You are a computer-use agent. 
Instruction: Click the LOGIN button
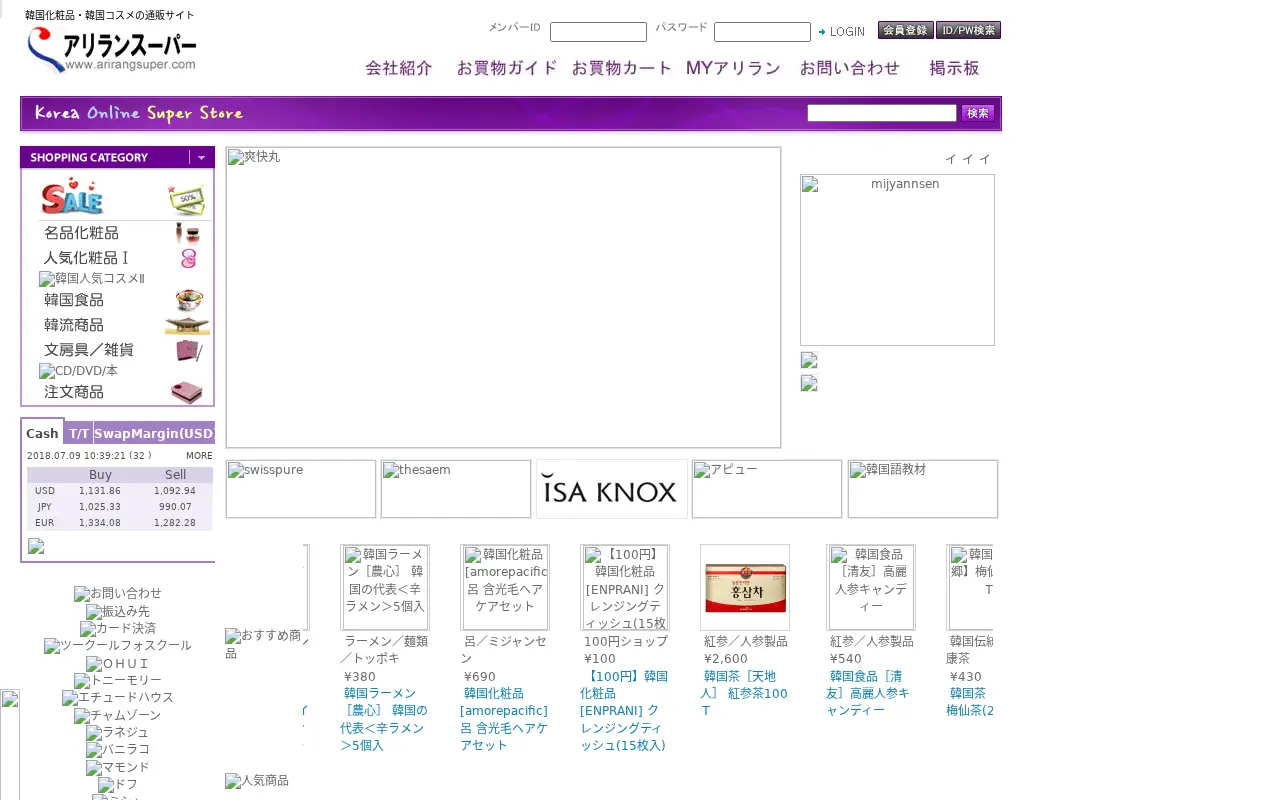point(841,32)
